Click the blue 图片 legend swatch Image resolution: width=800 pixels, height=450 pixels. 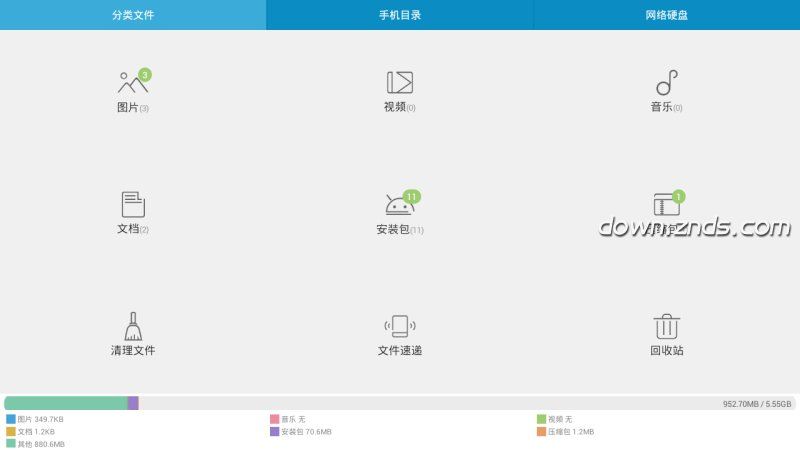click(x=11, y=419)
